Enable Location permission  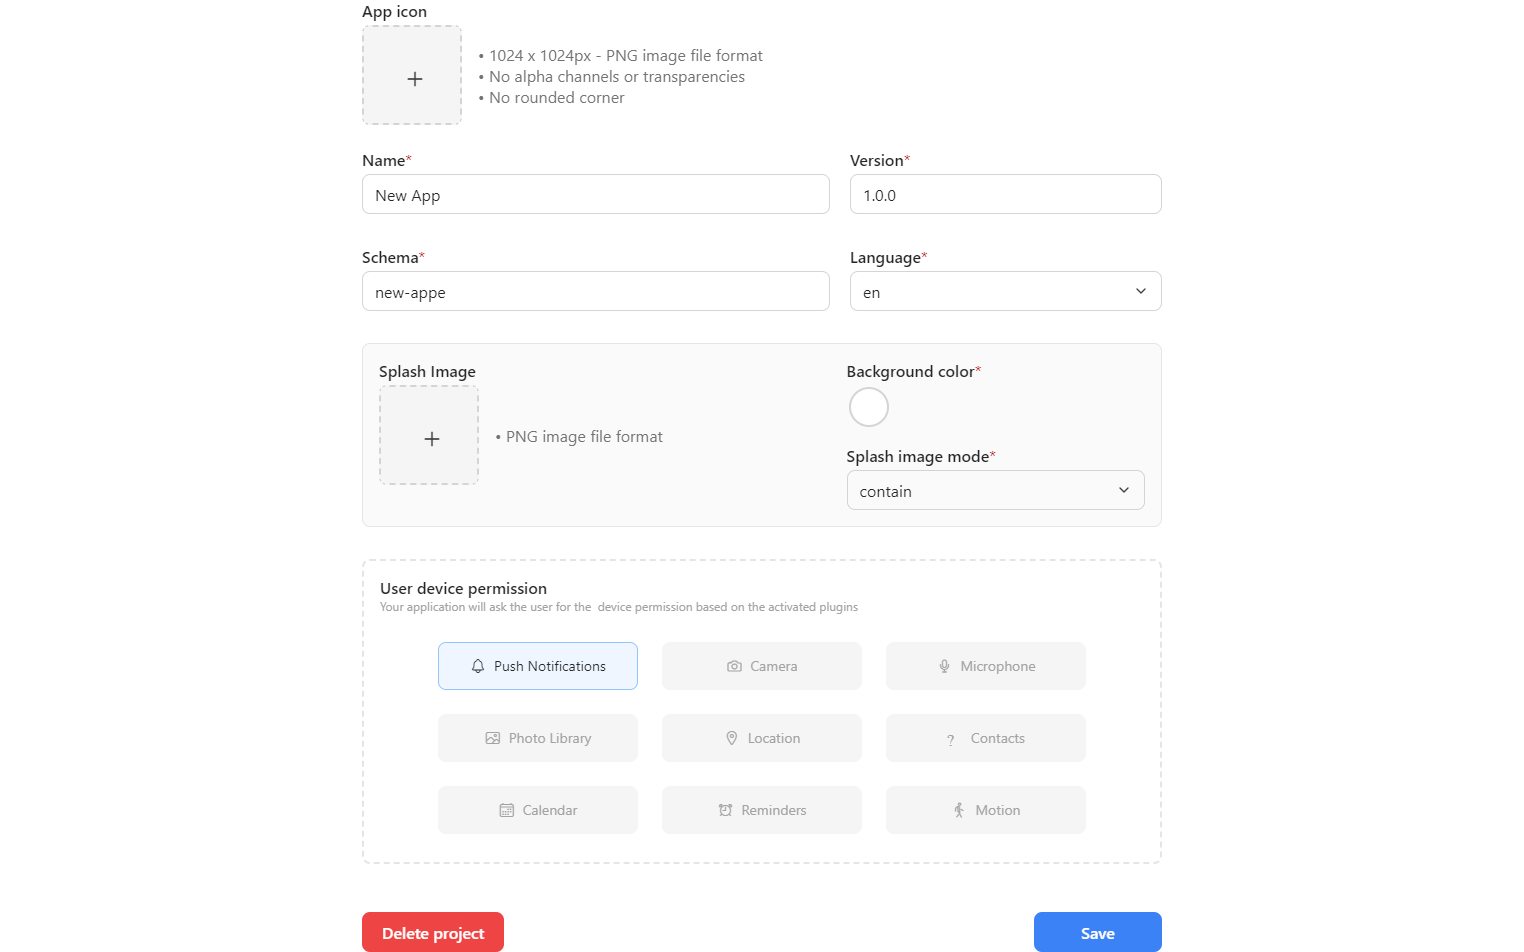[x=762, y=738]
